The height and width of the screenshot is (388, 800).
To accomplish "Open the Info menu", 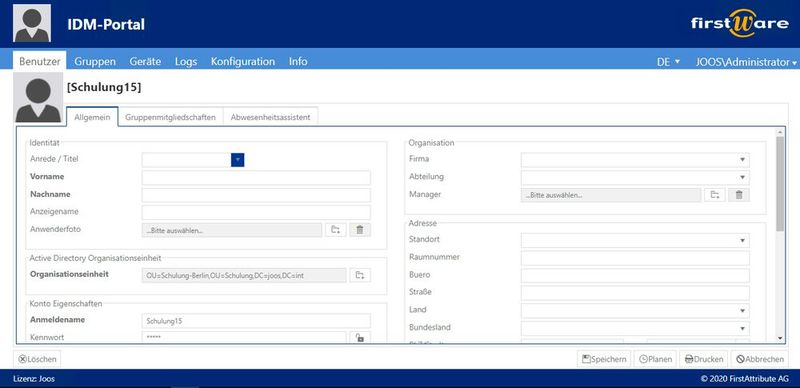I will click(x=298, y=62).
